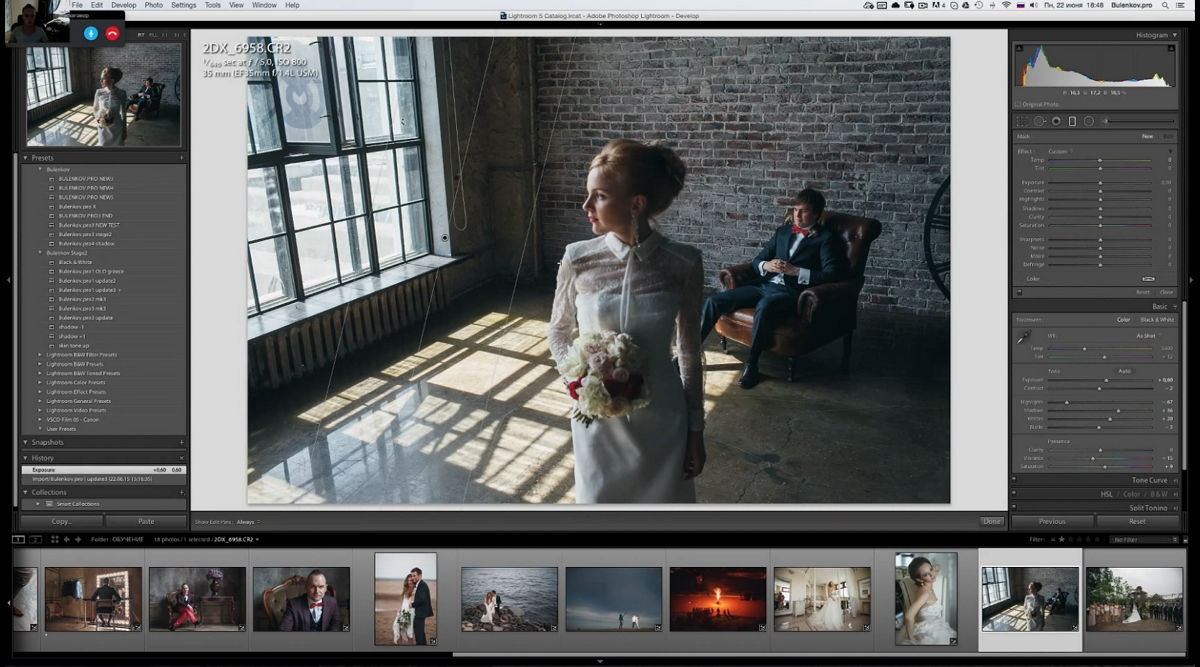The width and height of the screenshot is (1200, 667).
Task: Go back with filmstrip left arrow
Action: pyautogui.click(x=66, y=539)
